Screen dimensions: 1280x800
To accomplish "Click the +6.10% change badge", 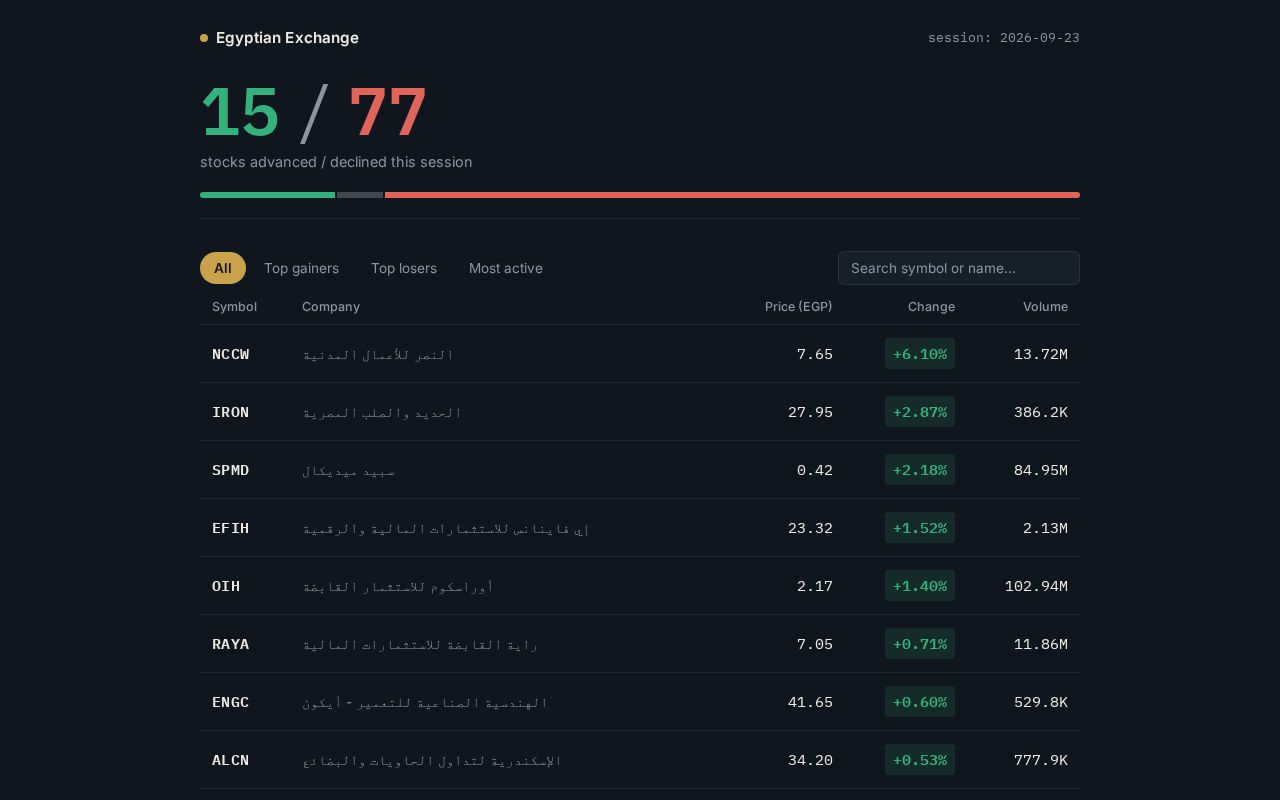I will (920, 354).
